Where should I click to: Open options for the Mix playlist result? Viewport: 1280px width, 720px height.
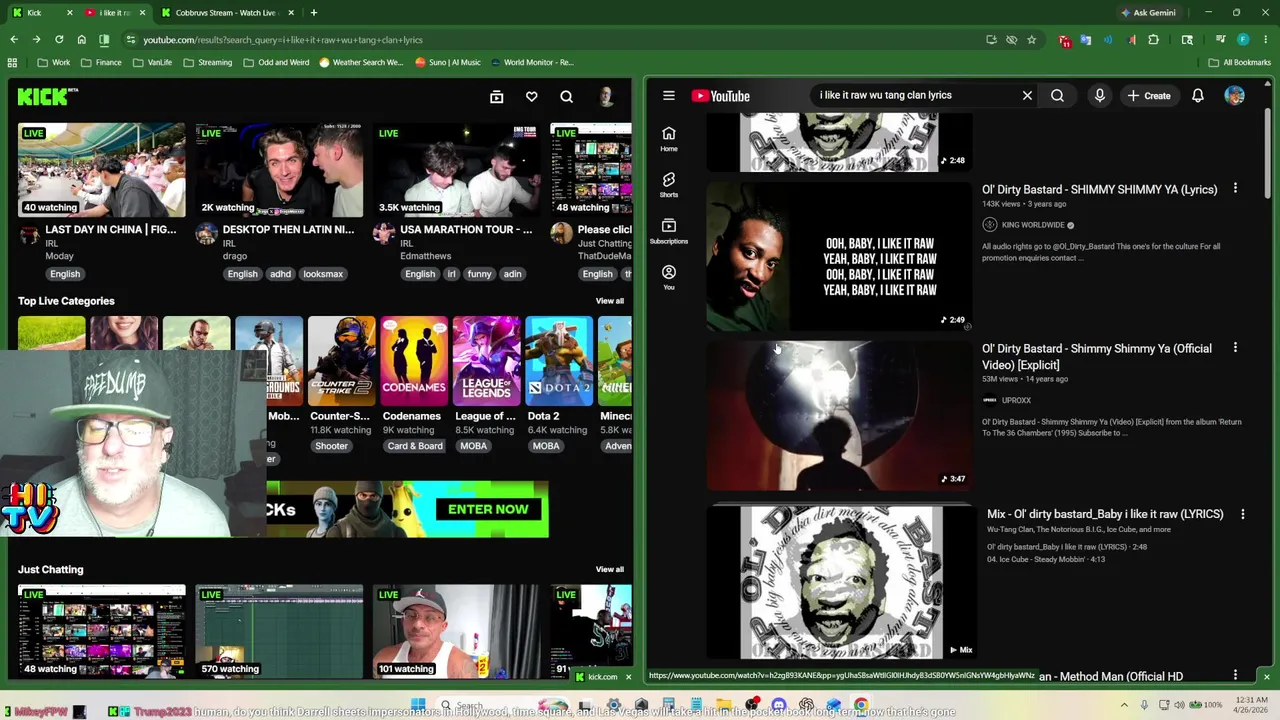(1242, 513)
